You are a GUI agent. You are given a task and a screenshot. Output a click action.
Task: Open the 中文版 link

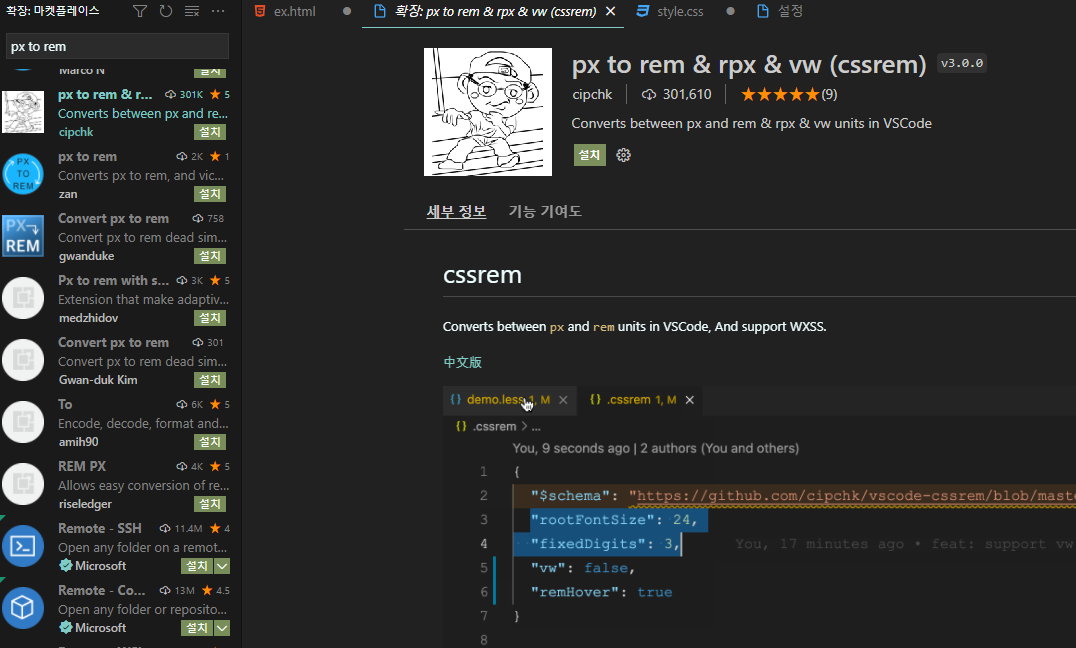[x=463, y=362]
